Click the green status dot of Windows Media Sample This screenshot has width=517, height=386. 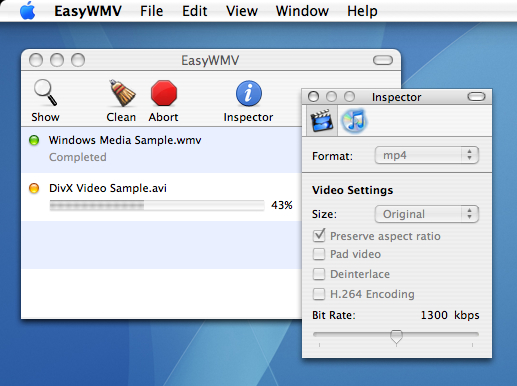34,140
